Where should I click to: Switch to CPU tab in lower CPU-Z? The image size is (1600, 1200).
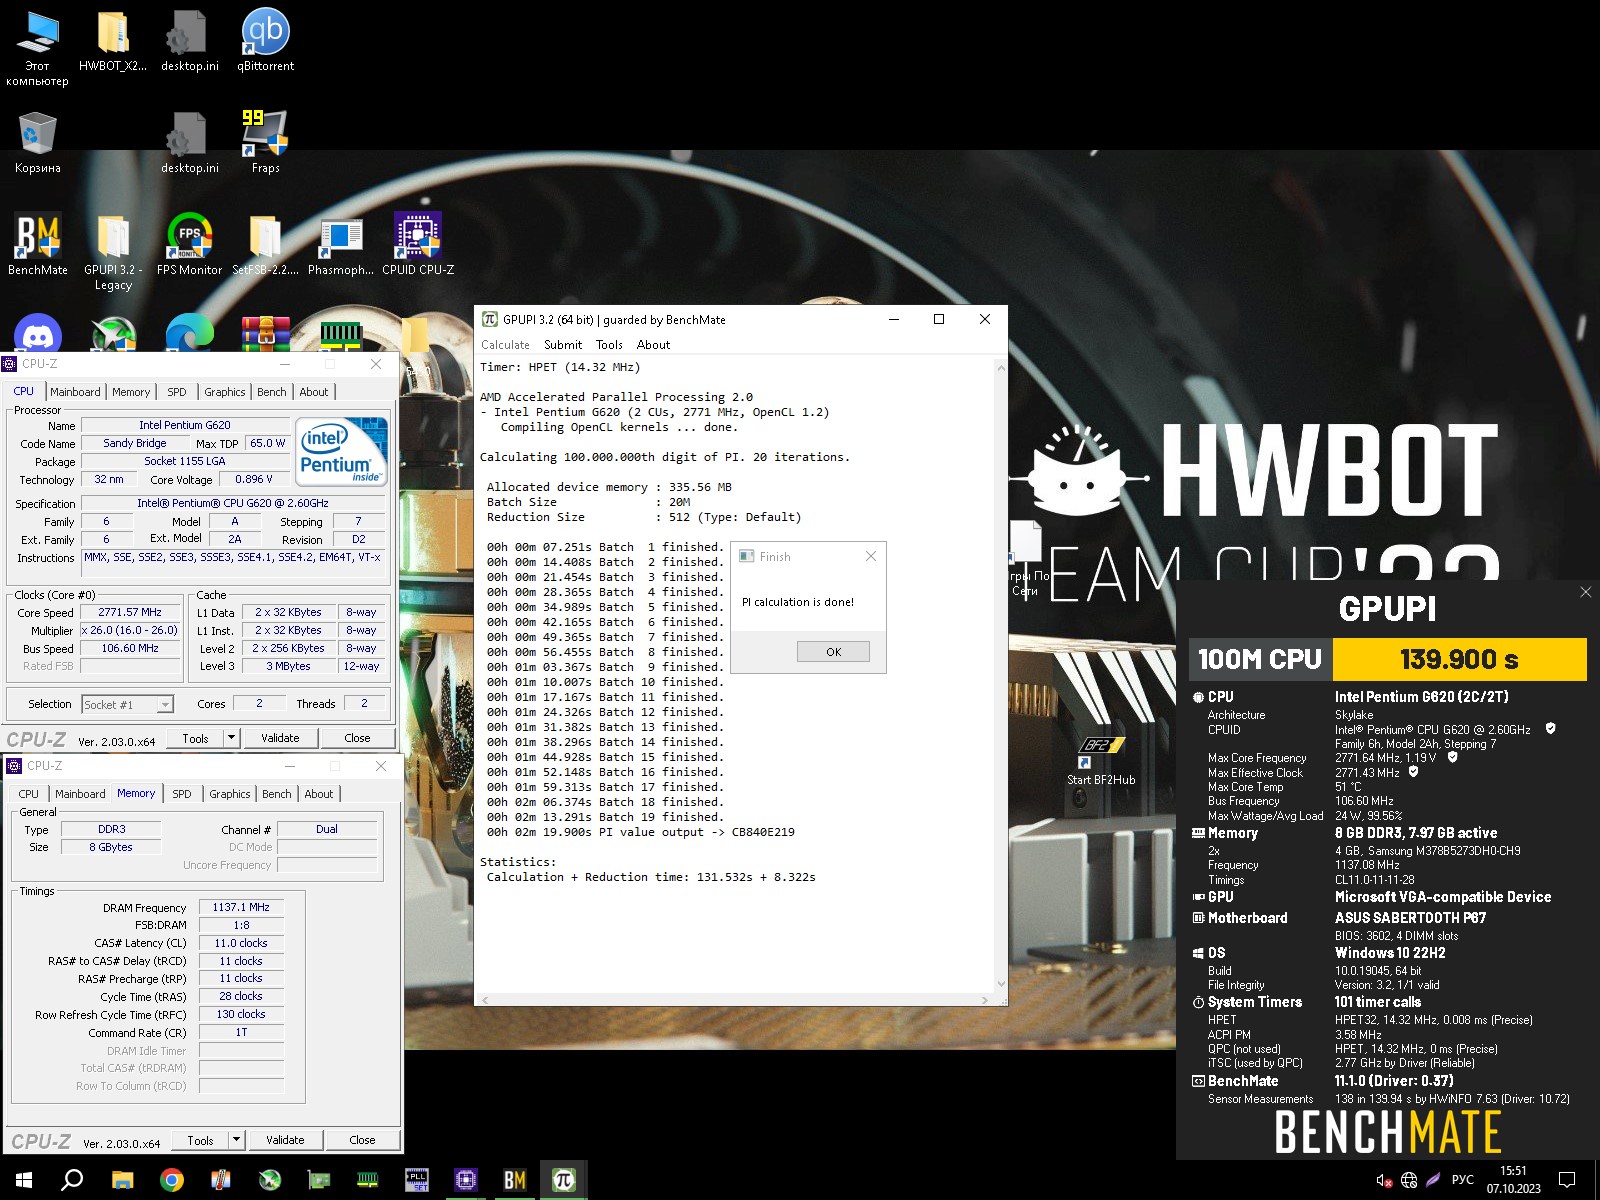pyautogui.click(x=29, y=794)
